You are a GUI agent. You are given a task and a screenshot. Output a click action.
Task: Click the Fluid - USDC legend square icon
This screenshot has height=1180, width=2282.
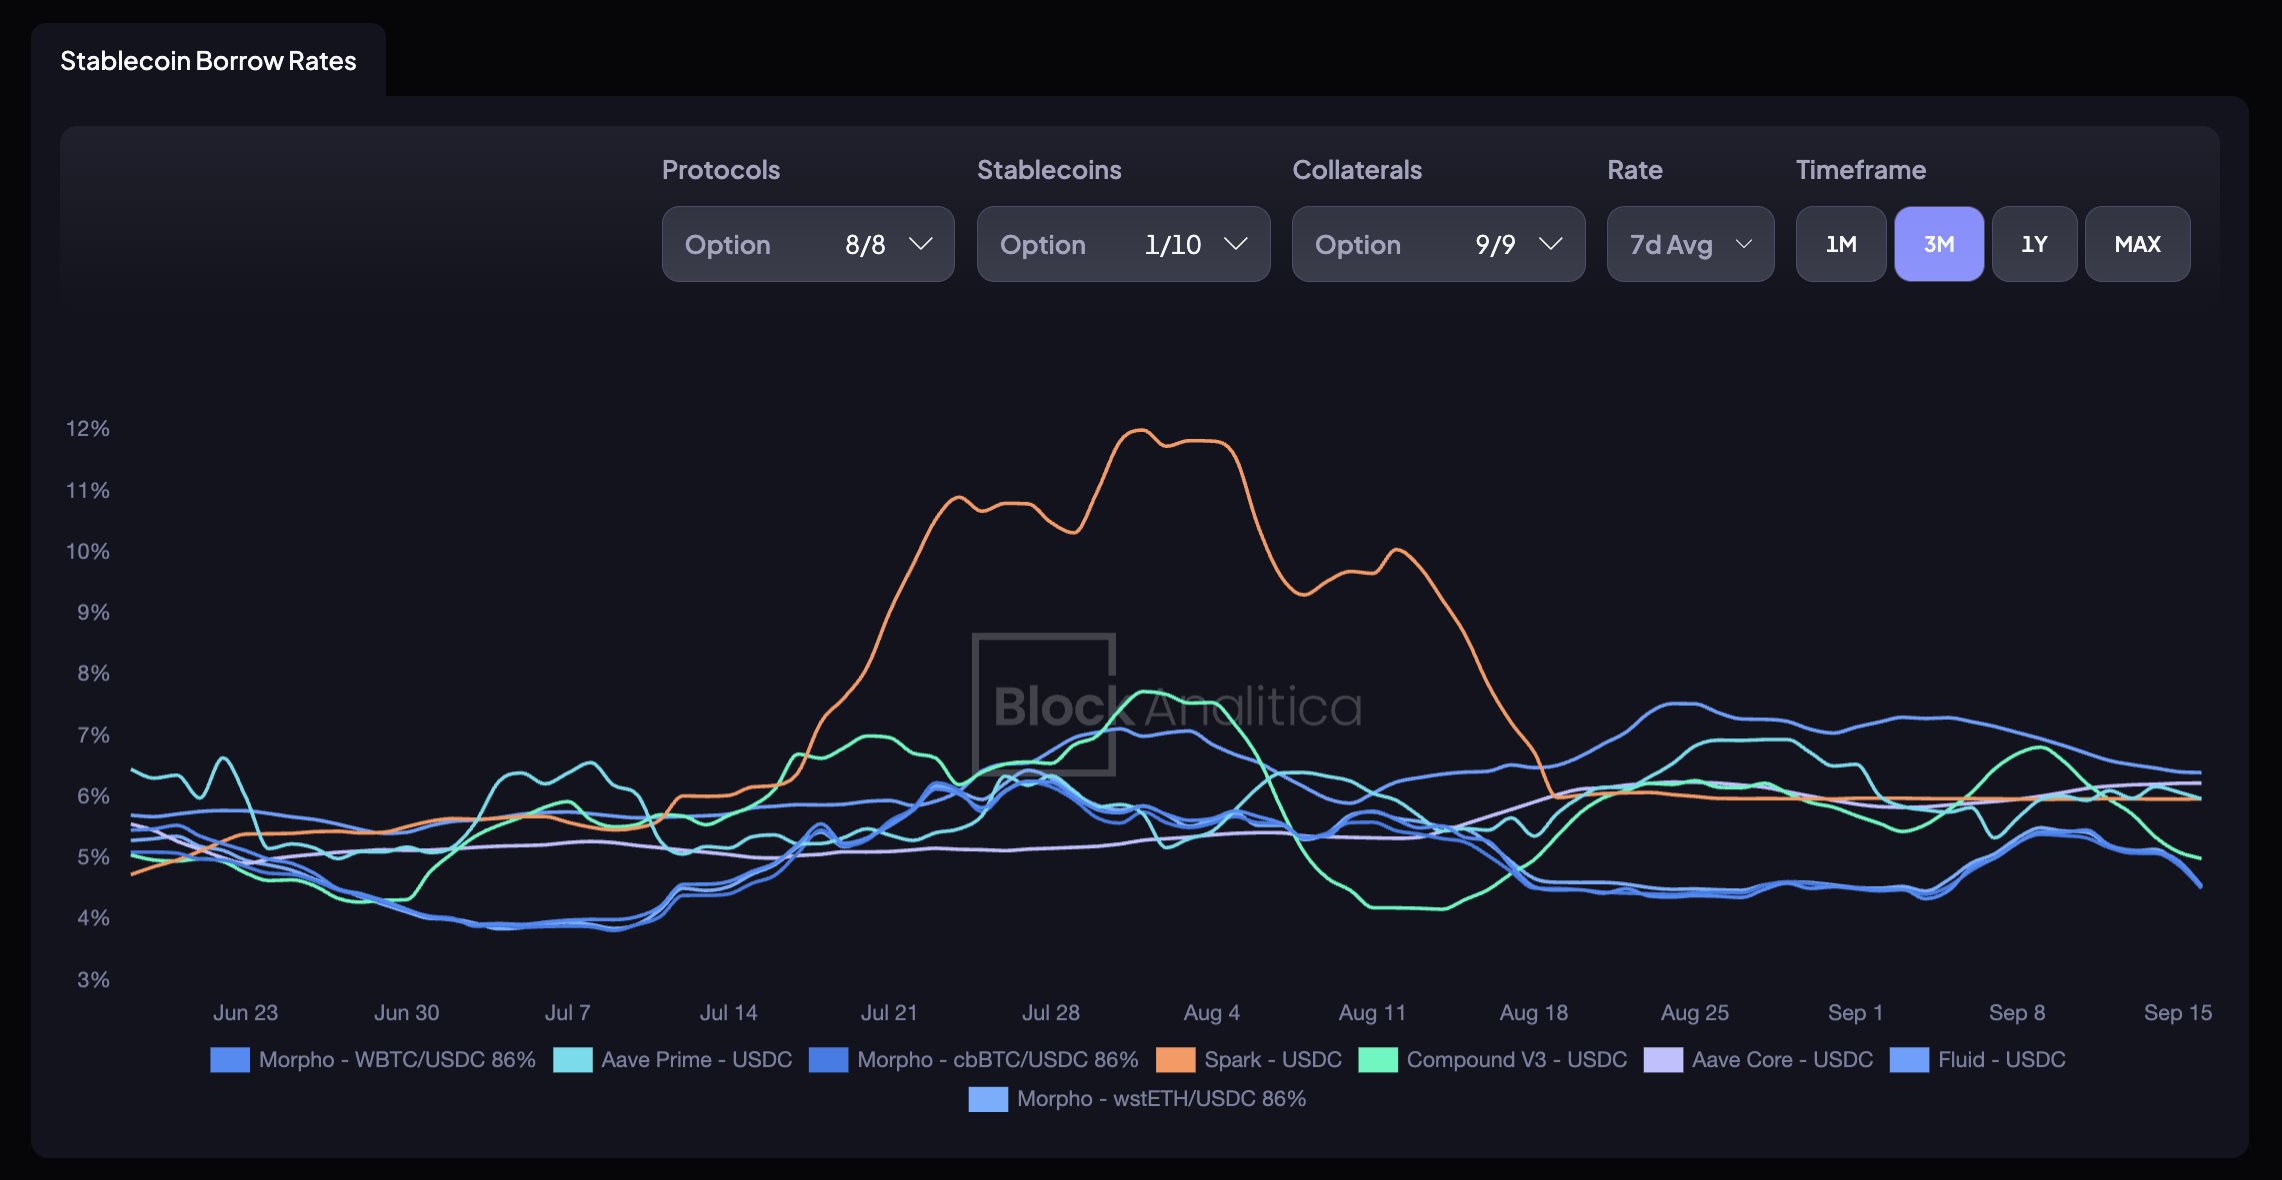pos(1908,1059)
